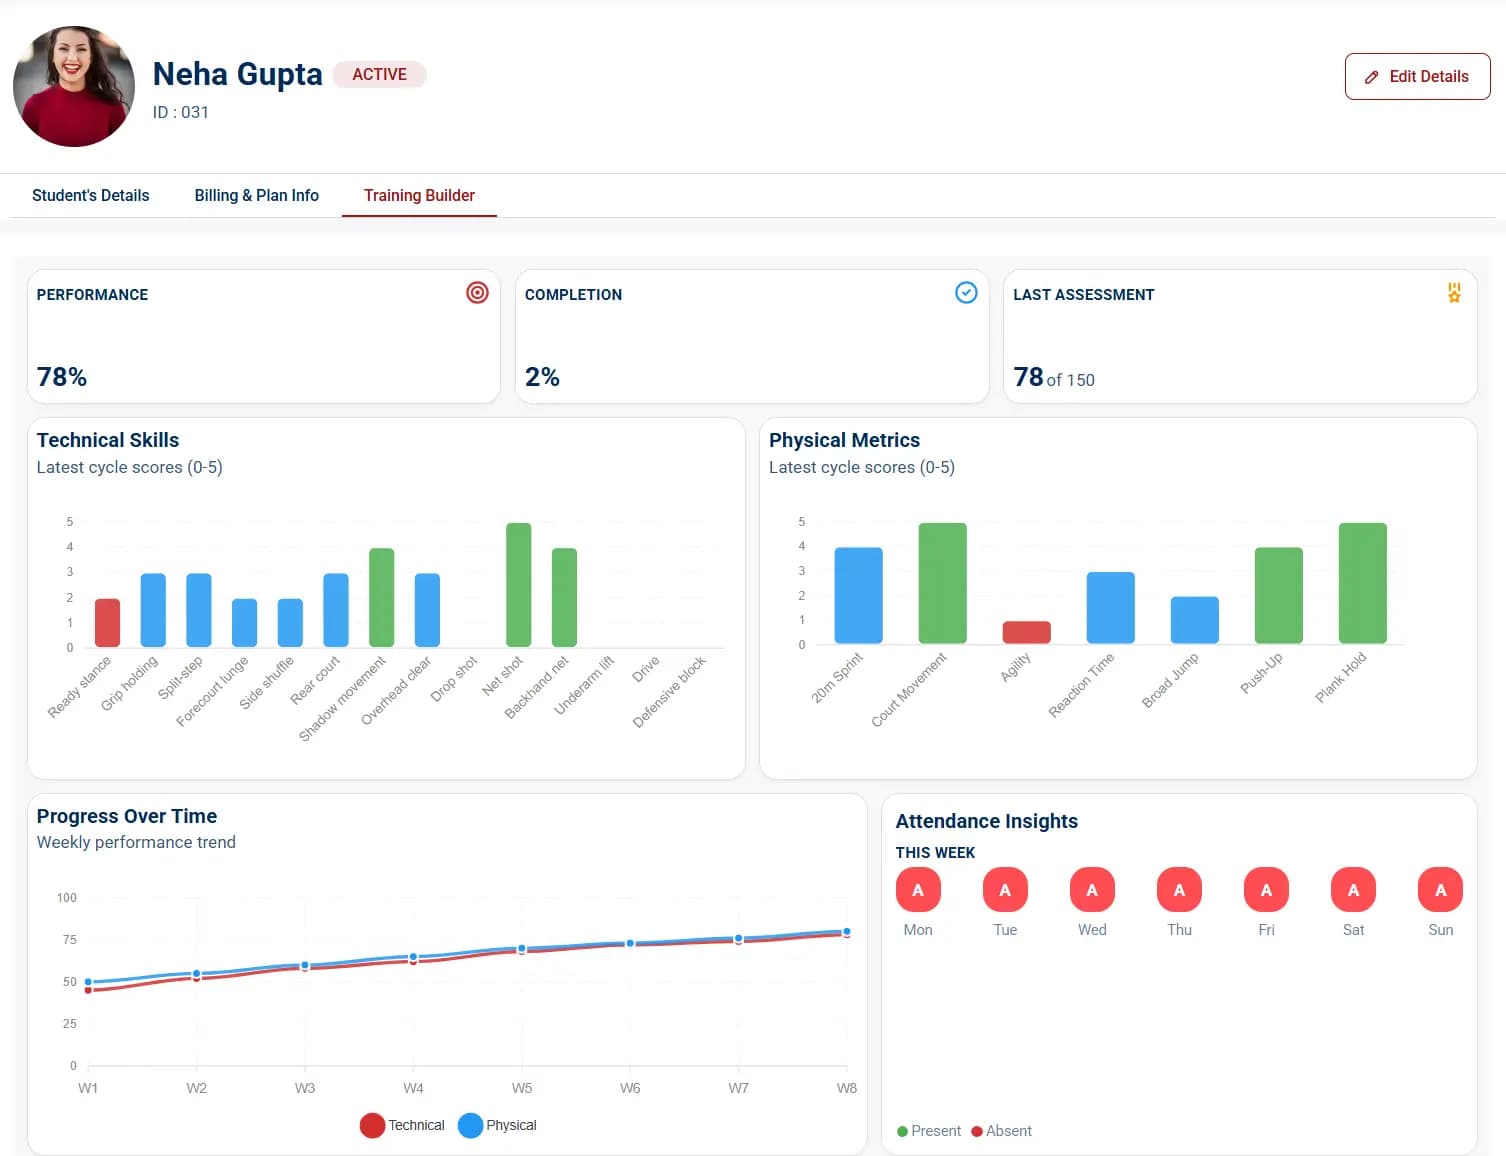Click the Forecourt lunge bar
Viewport: 1506px width, 1156px height.
tap(244, 622)
